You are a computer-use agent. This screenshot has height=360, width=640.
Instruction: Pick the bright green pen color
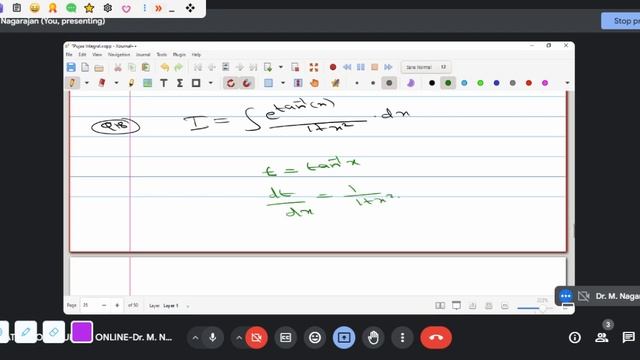click(480, 83)
